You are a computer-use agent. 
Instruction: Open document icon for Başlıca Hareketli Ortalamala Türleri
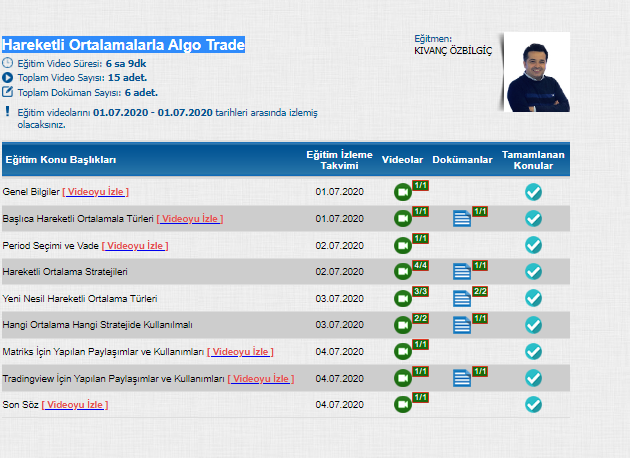462,219
